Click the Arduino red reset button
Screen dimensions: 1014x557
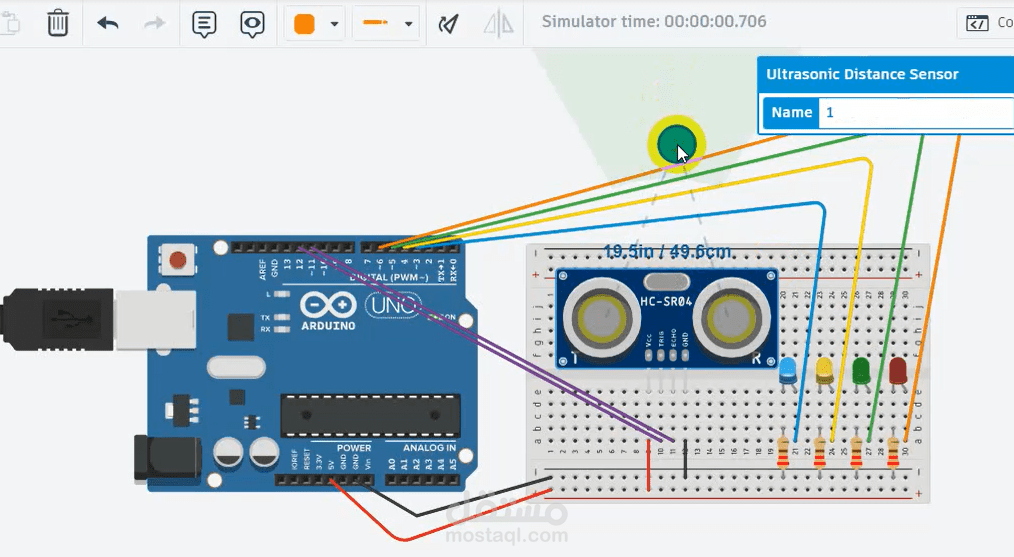177,260
